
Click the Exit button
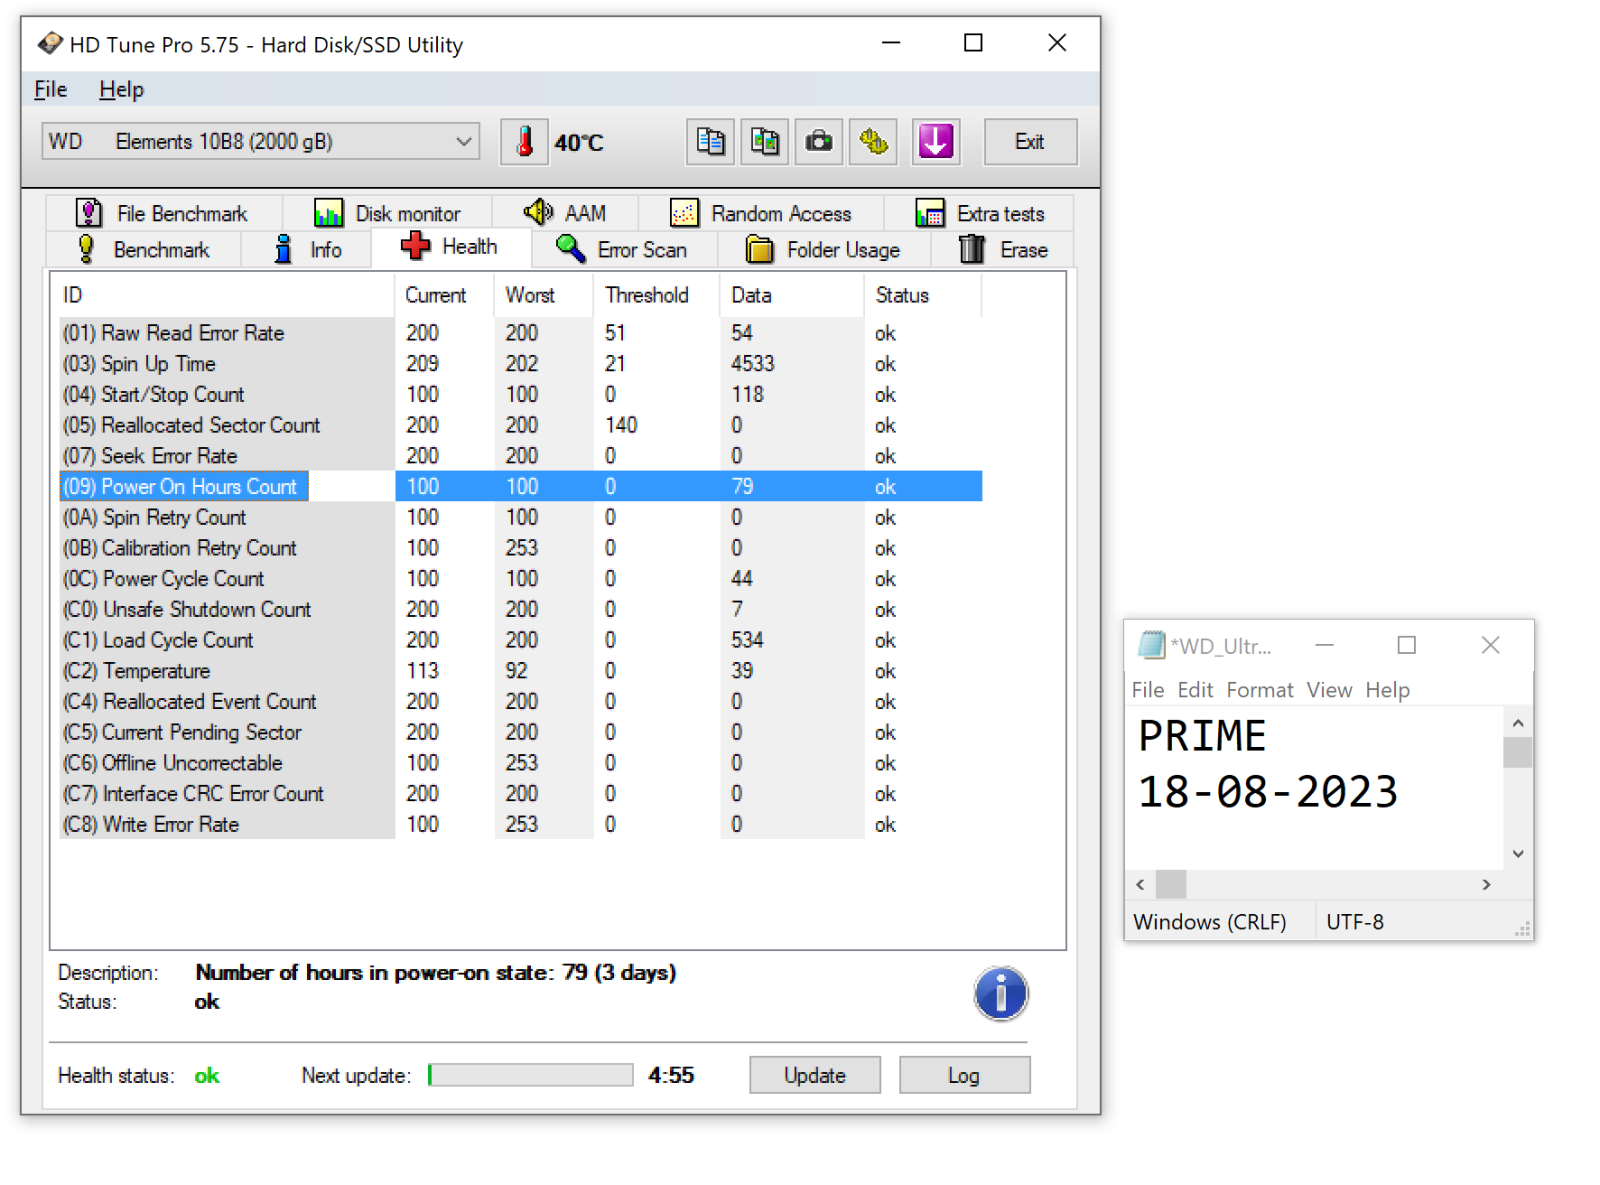click(1030, 142)
